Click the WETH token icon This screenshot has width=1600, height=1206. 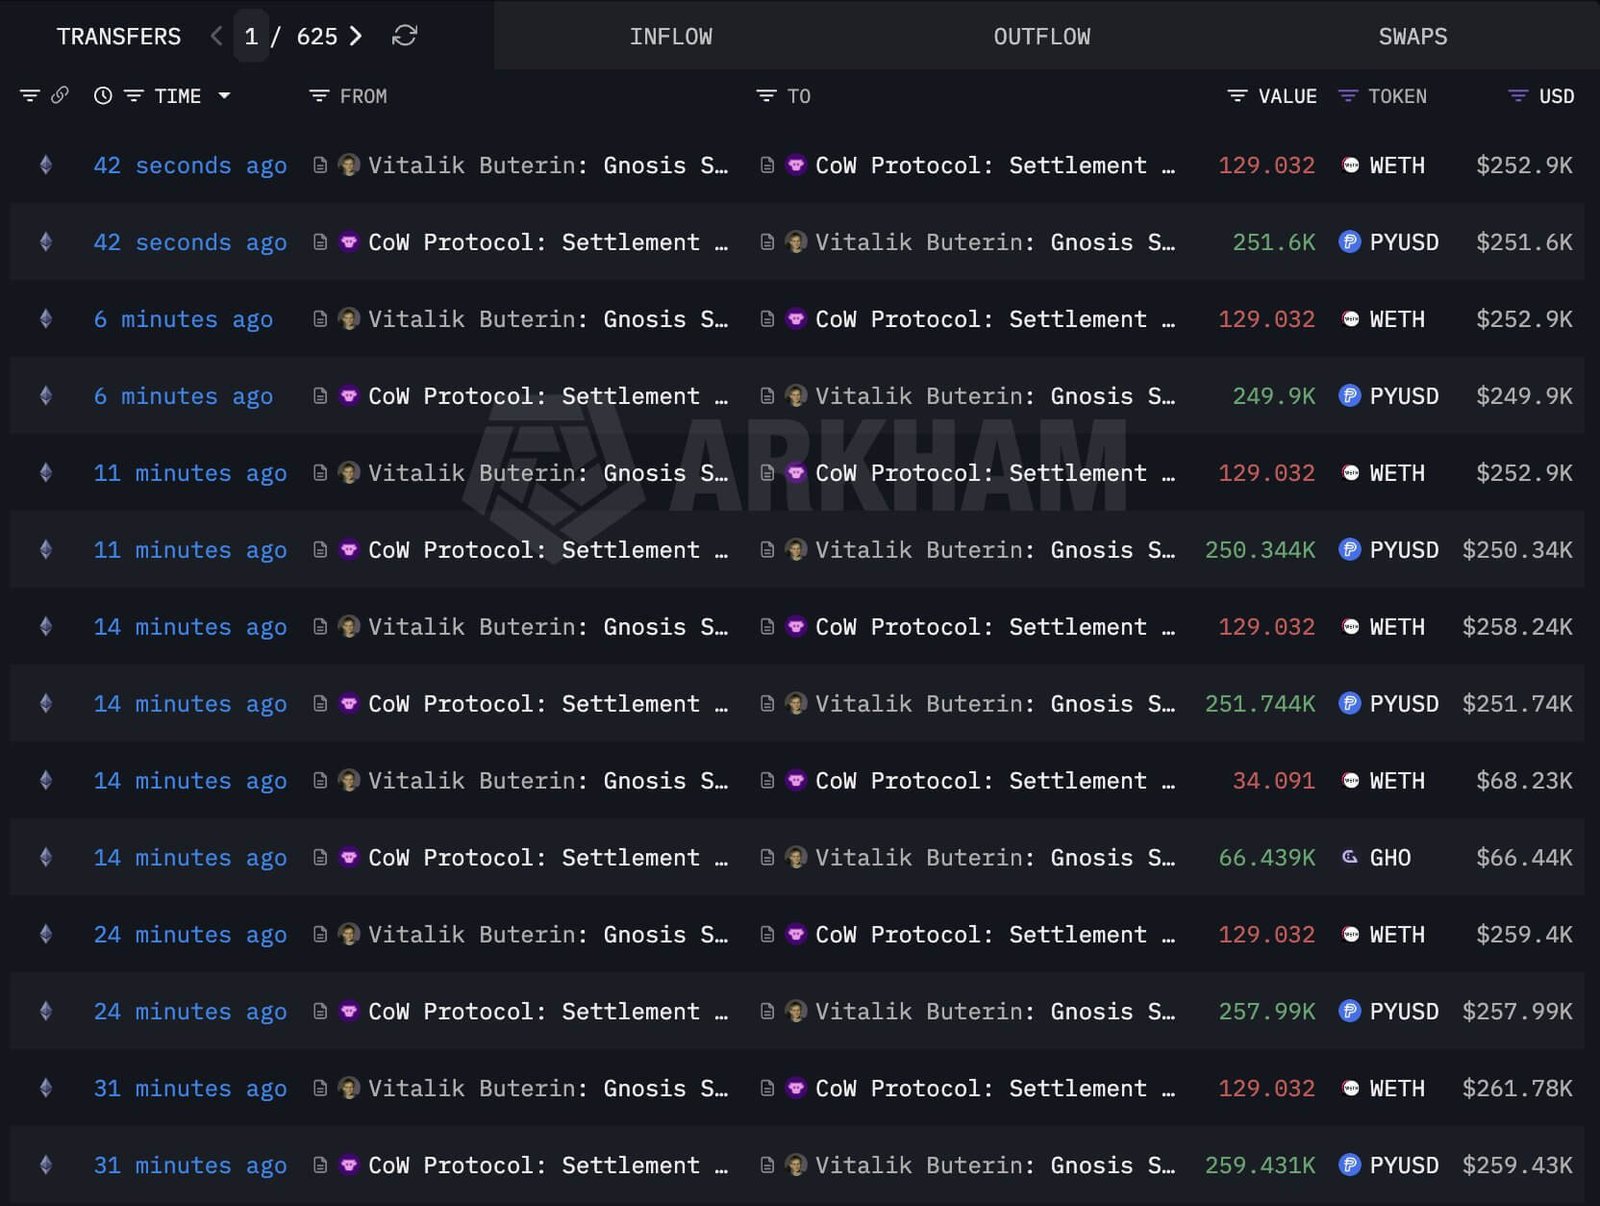coord(1351,165)
